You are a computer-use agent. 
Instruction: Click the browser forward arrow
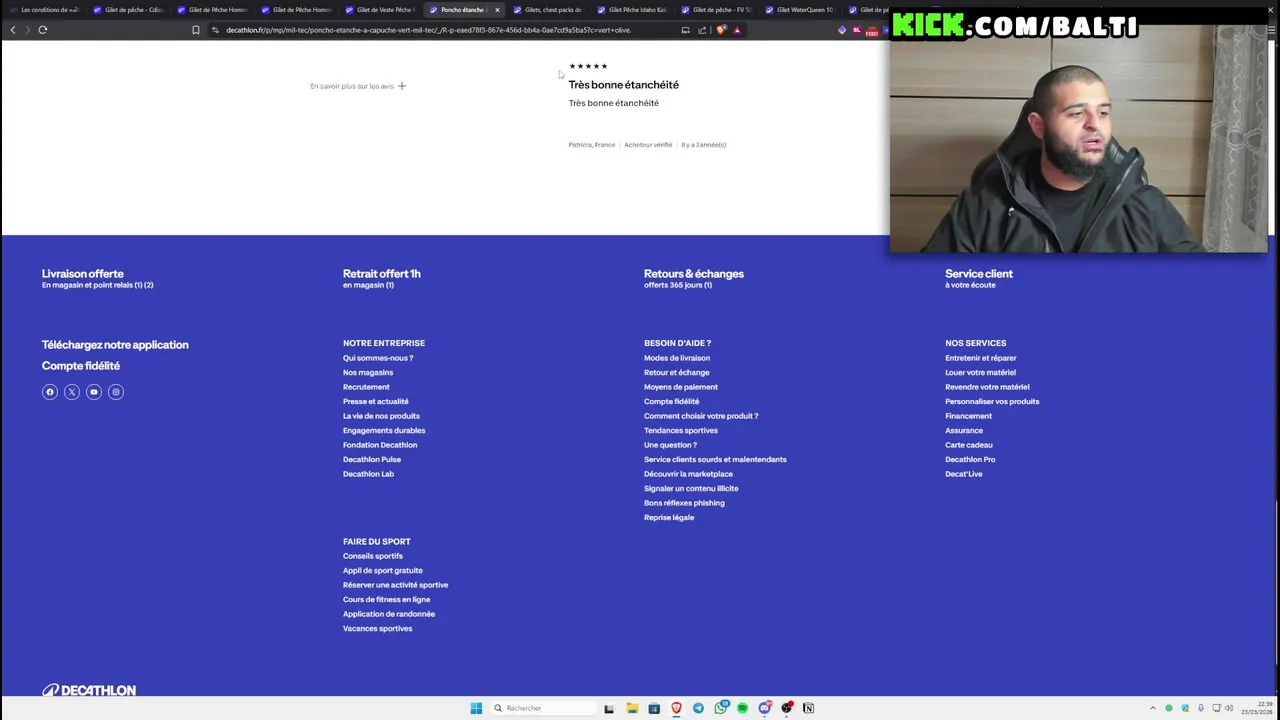(x=27, y=30)
